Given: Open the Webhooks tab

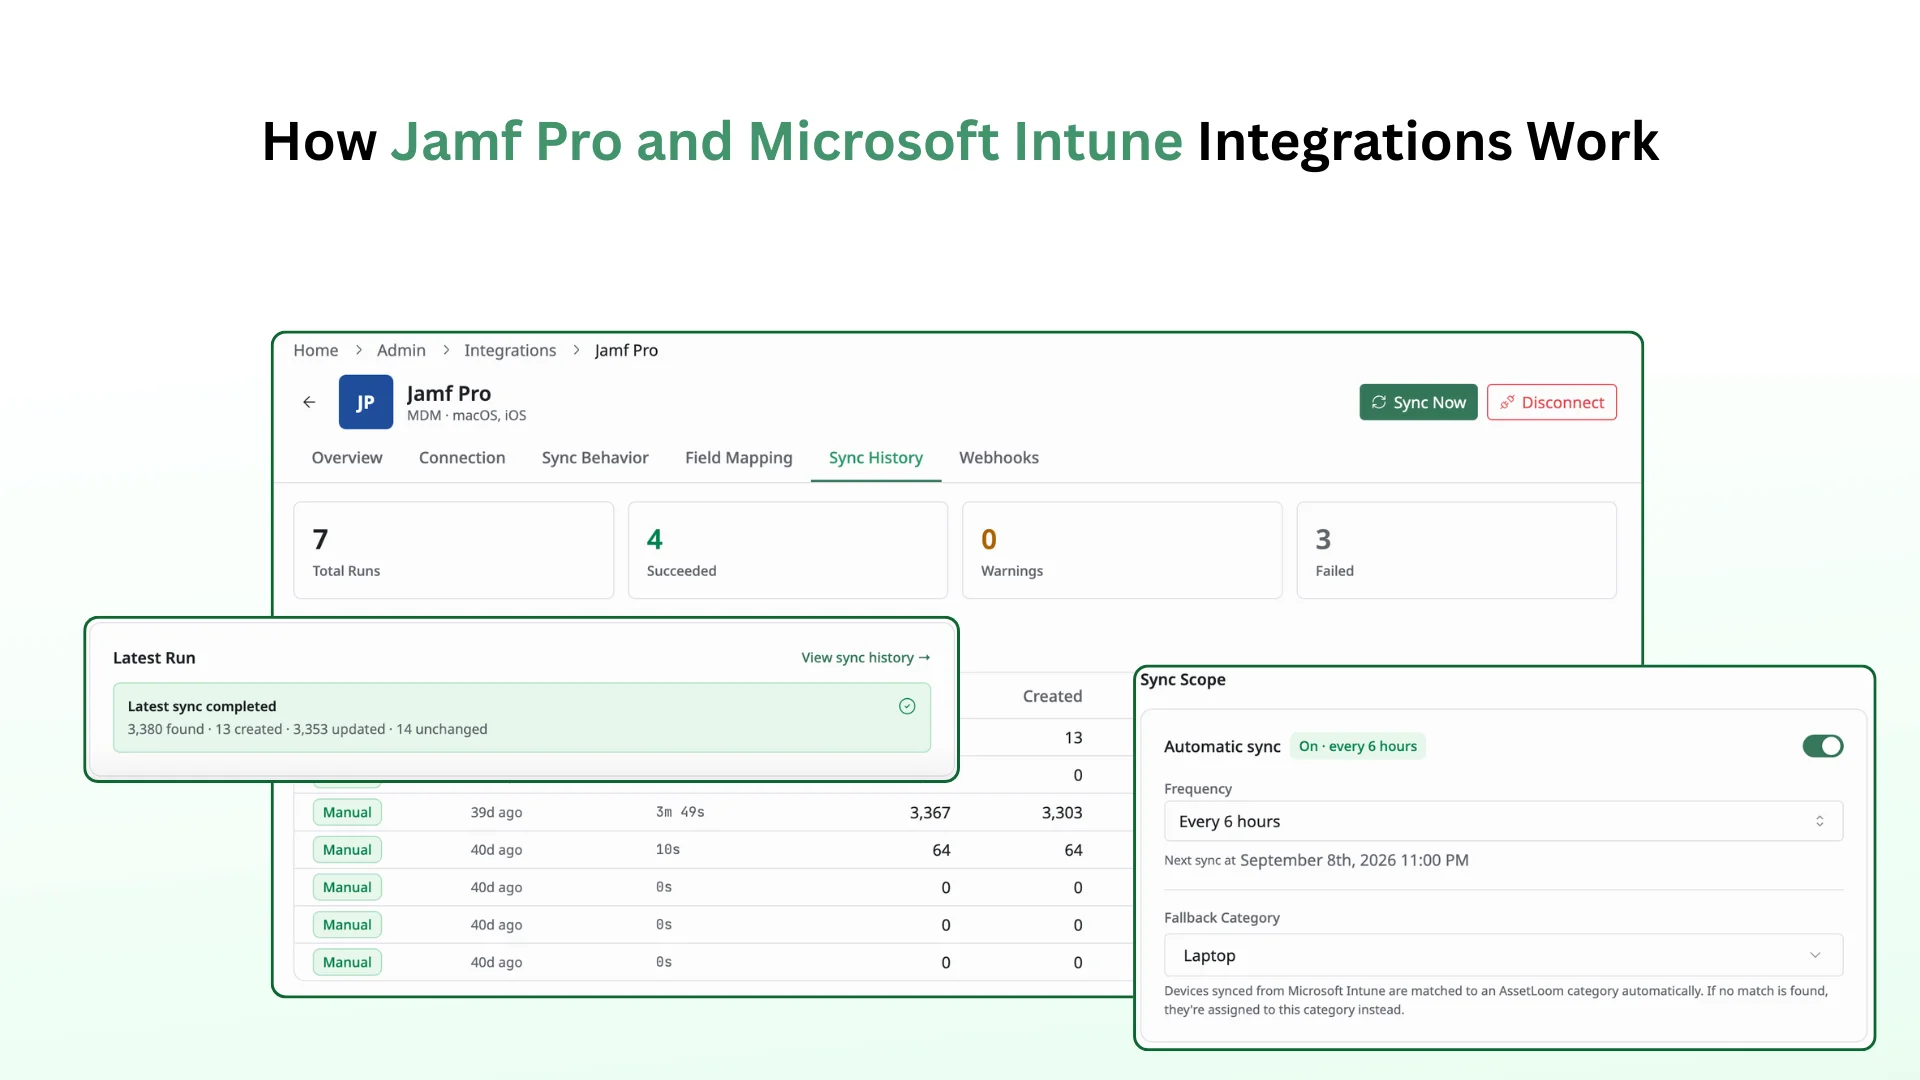Looking at the screenshot, I should pyautogui.click(x=999, y=457).
